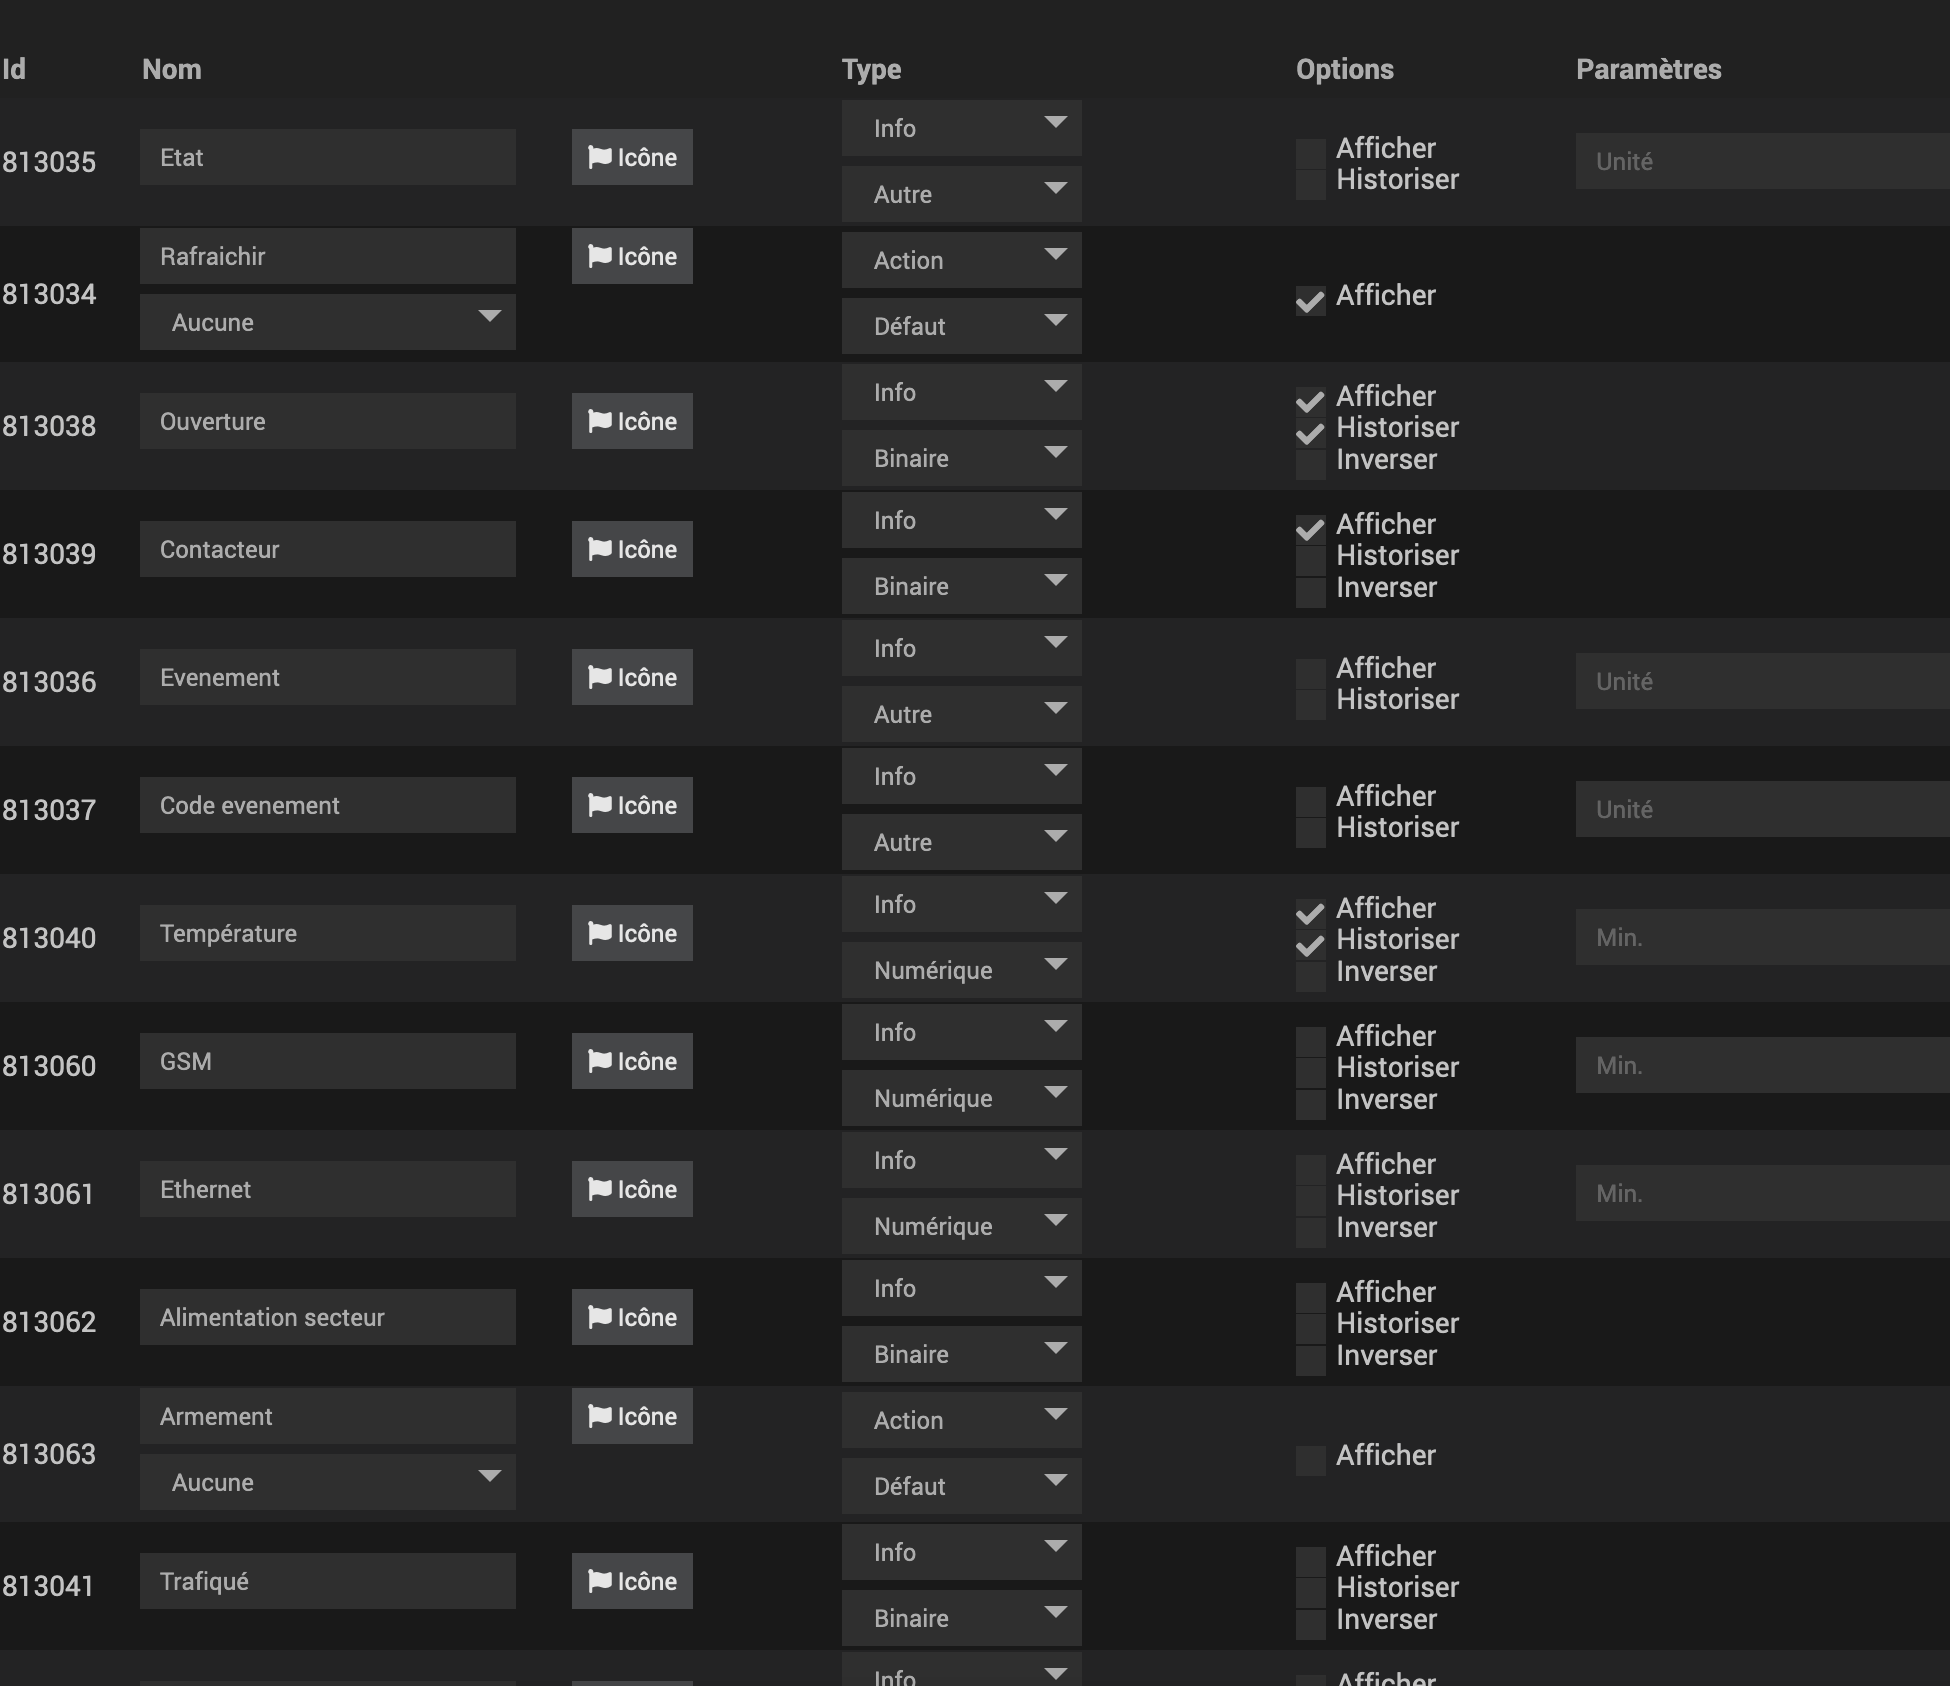Pick an icon for Alimentation secteur

tap(632, 1317)
